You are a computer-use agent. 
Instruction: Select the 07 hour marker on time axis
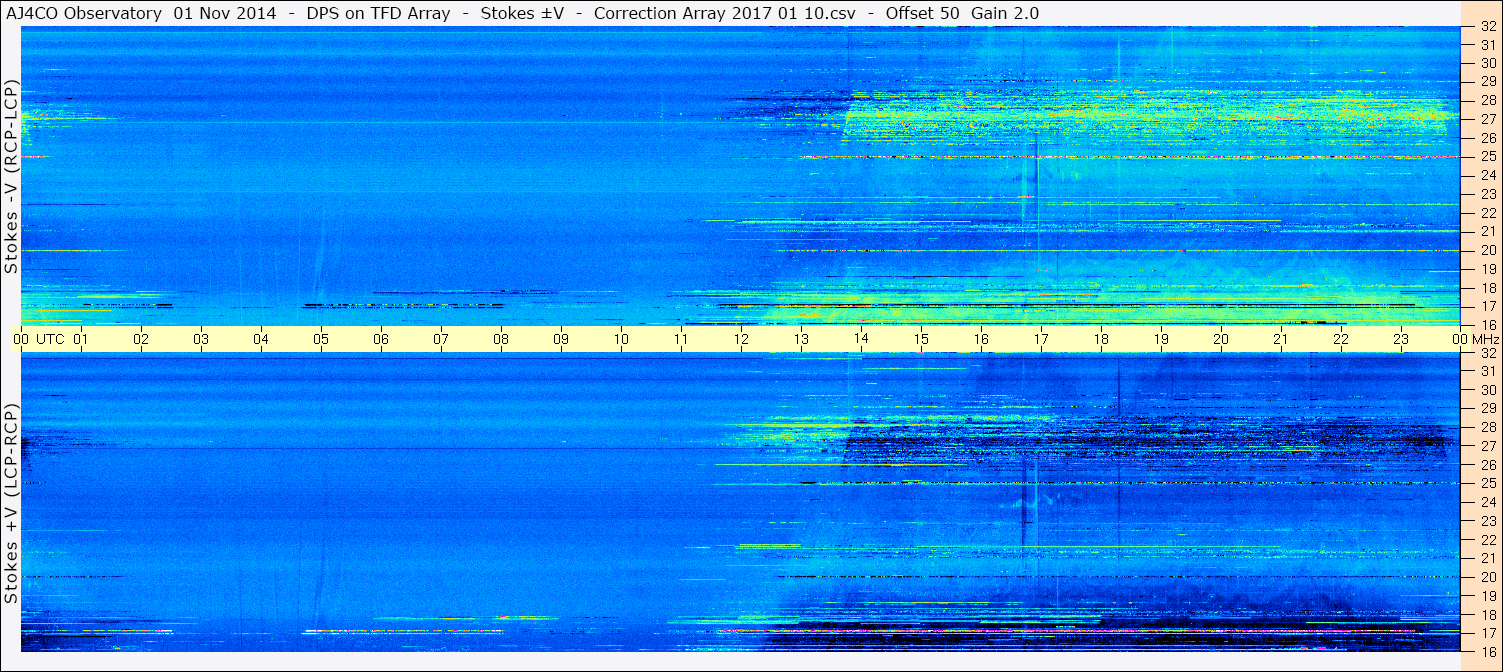point(441,339)
